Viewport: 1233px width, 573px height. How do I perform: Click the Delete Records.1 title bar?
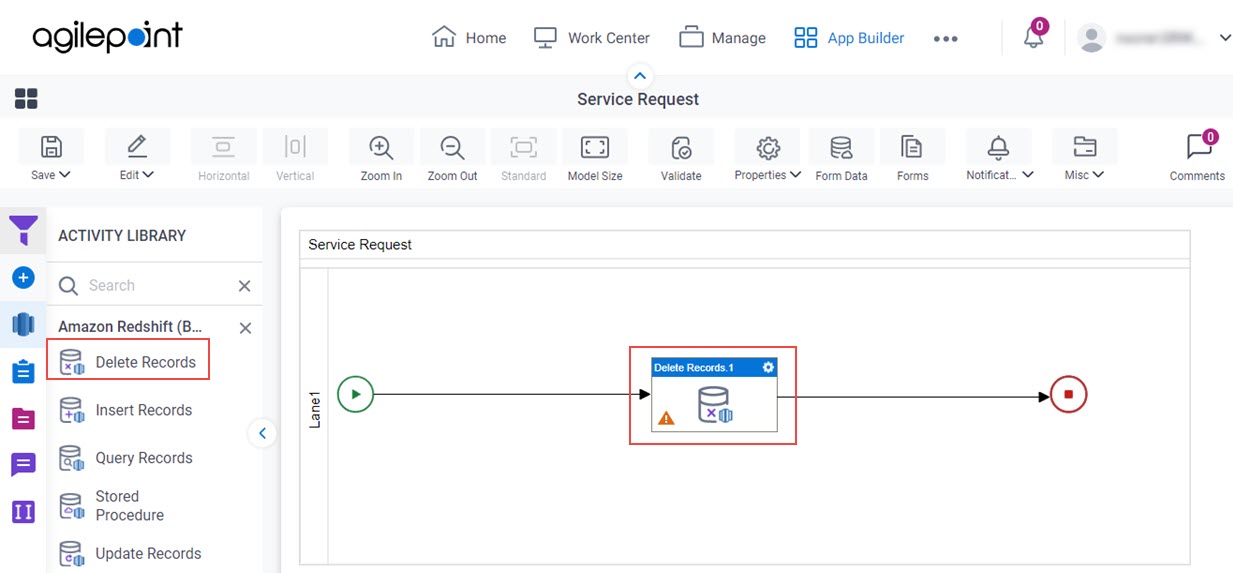714,367
